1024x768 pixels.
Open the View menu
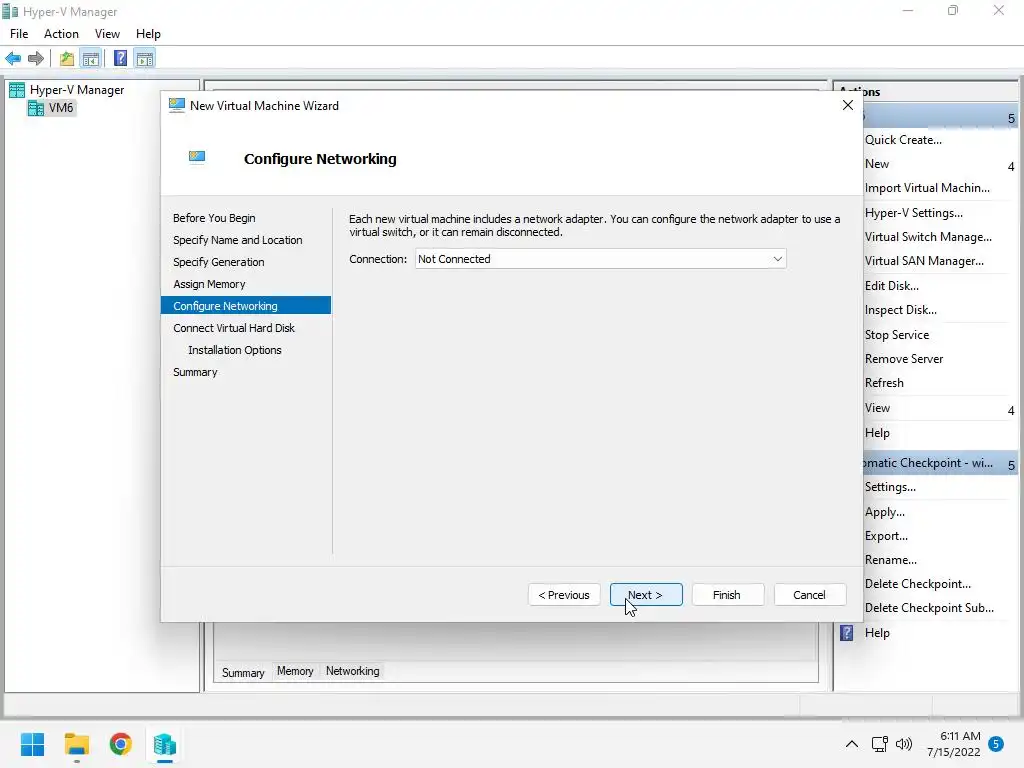coord(107,34)
